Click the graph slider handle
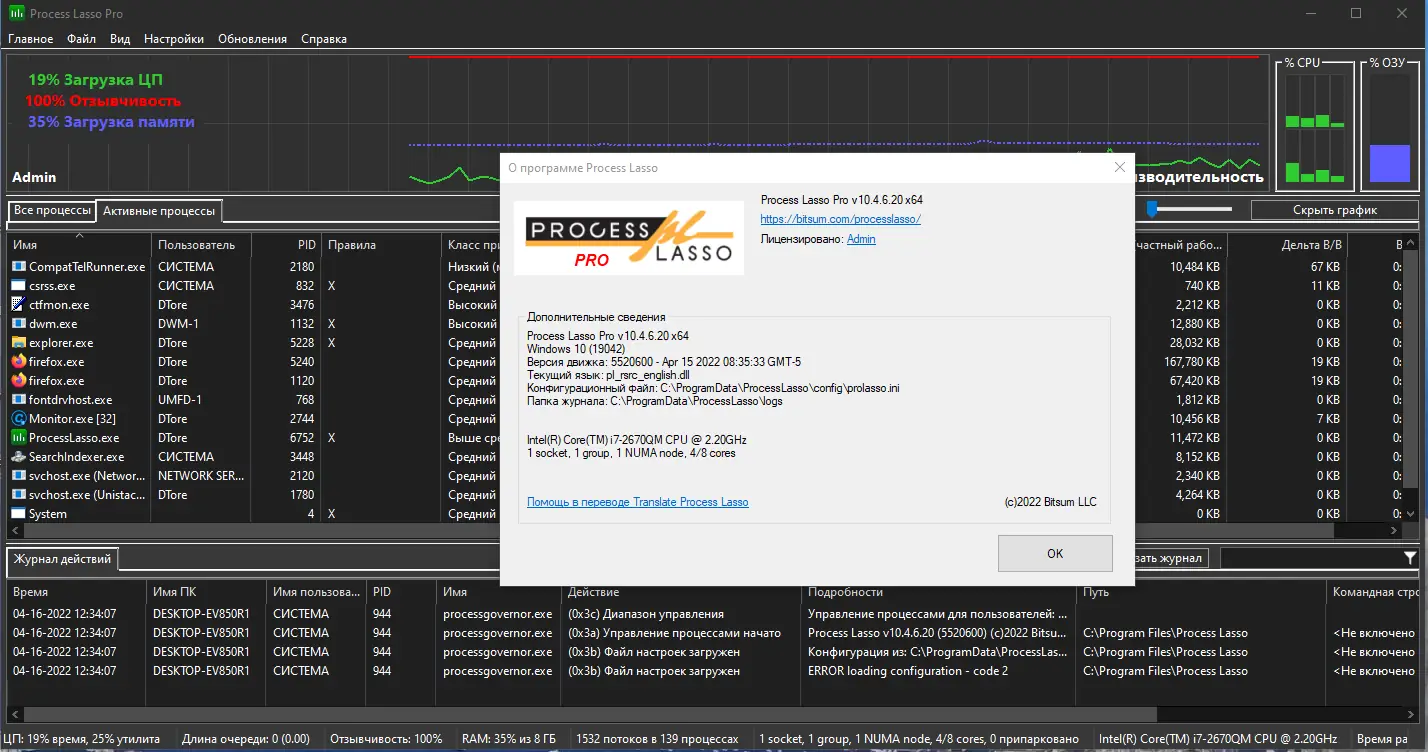1428x752 pixels. point(1152,209)
